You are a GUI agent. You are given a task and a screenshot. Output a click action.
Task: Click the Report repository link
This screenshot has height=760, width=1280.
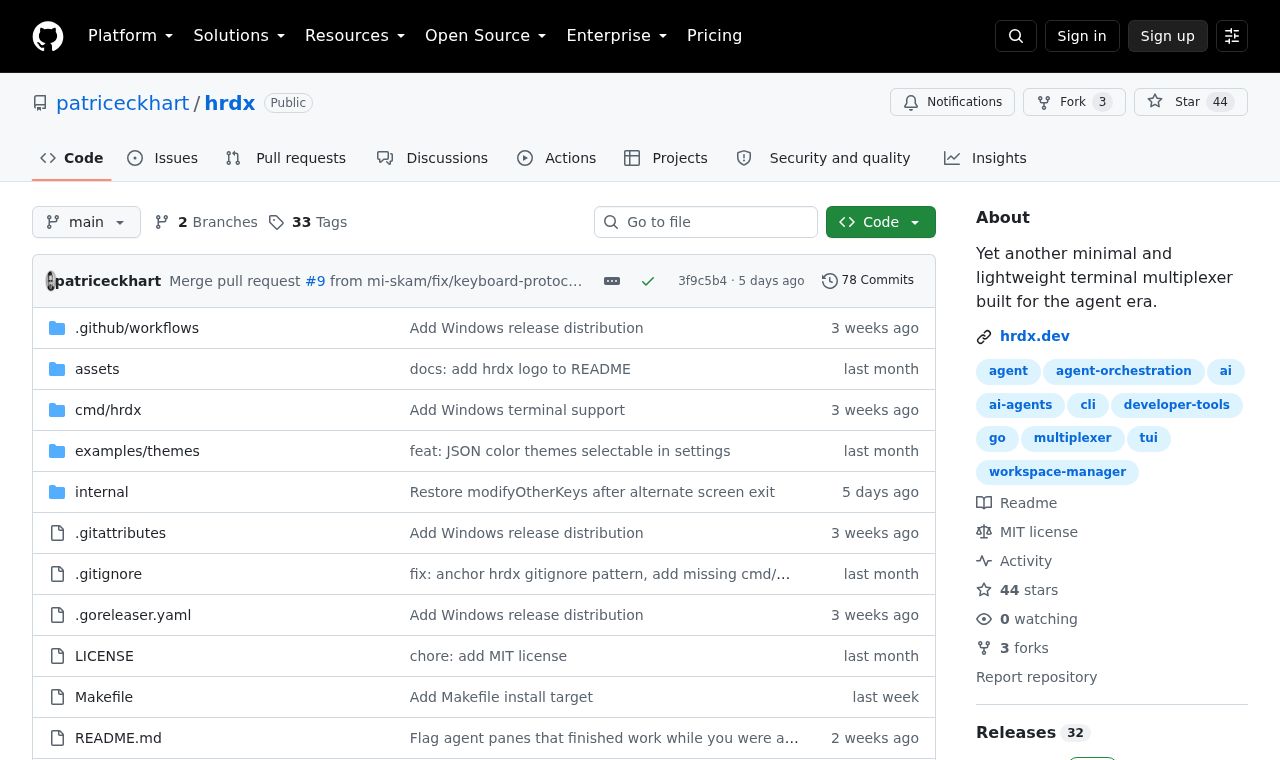click(1036, 677)
